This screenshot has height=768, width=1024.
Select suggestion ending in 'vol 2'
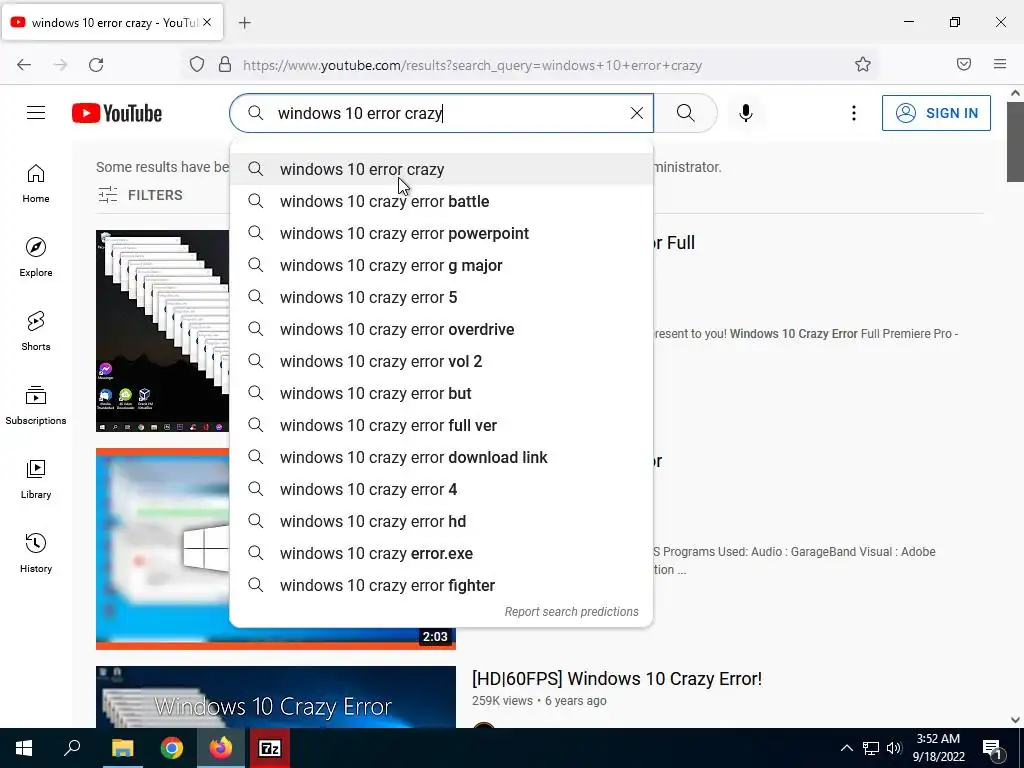[441, 361]
